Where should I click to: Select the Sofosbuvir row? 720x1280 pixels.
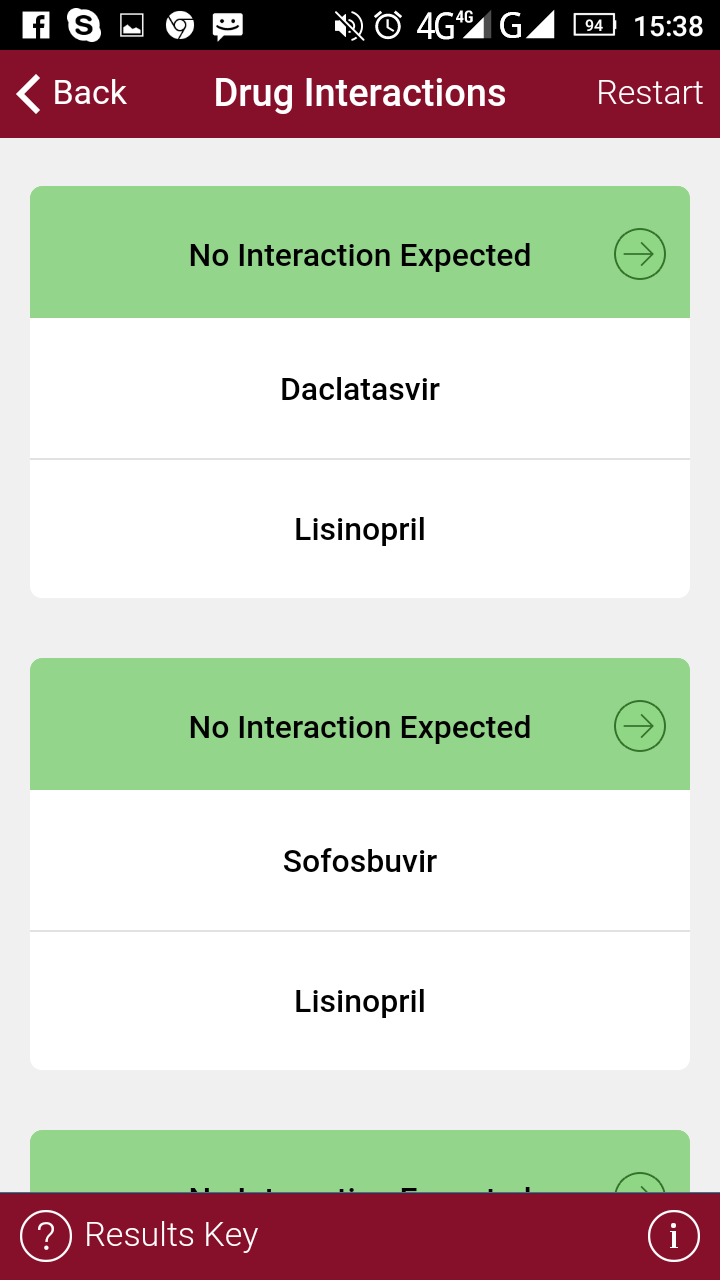(360, 861)
